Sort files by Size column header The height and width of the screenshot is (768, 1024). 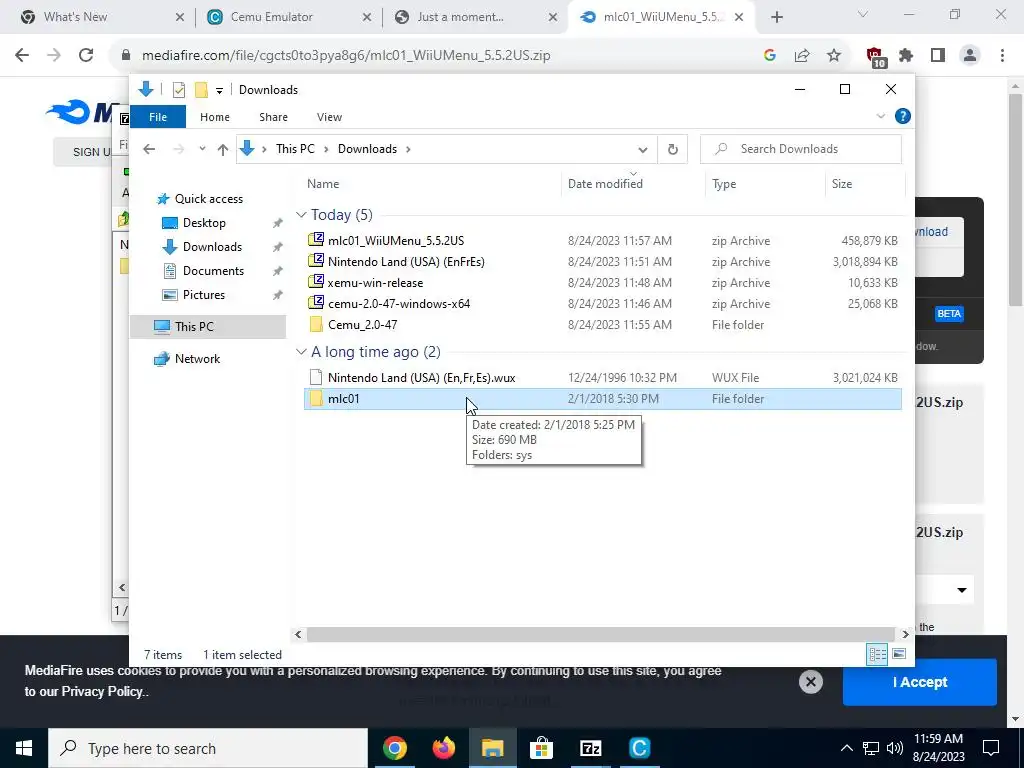tap(865, 184)
